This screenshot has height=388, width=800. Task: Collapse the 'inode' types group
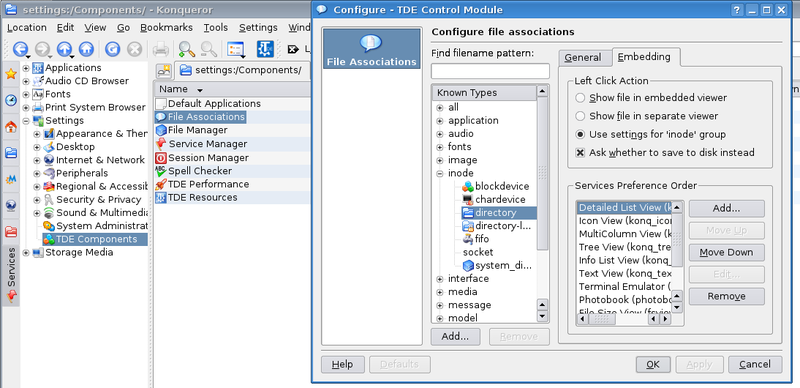tap(440, 174)
